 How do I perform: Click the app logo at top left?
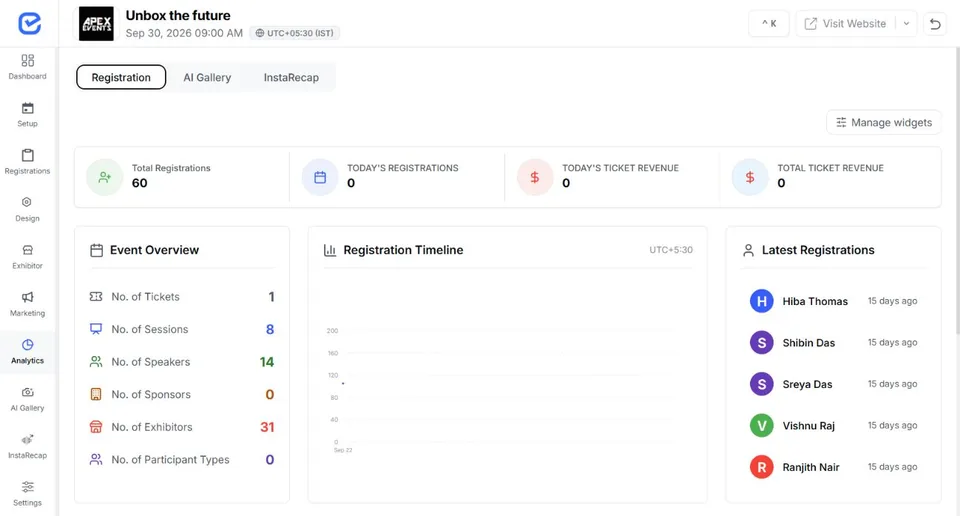pyautogui.click(x=29, y=23)
